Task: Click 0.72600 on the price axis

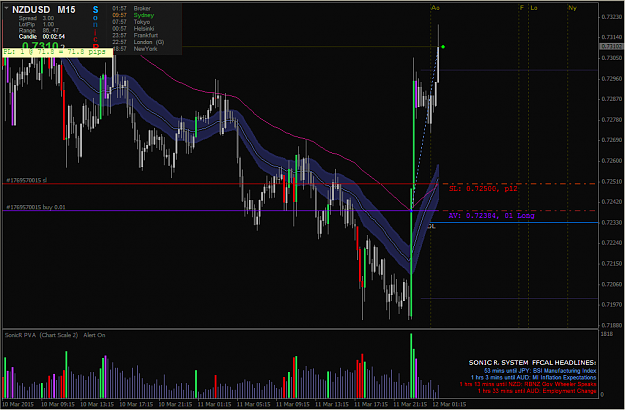Action: coord(611,161)
